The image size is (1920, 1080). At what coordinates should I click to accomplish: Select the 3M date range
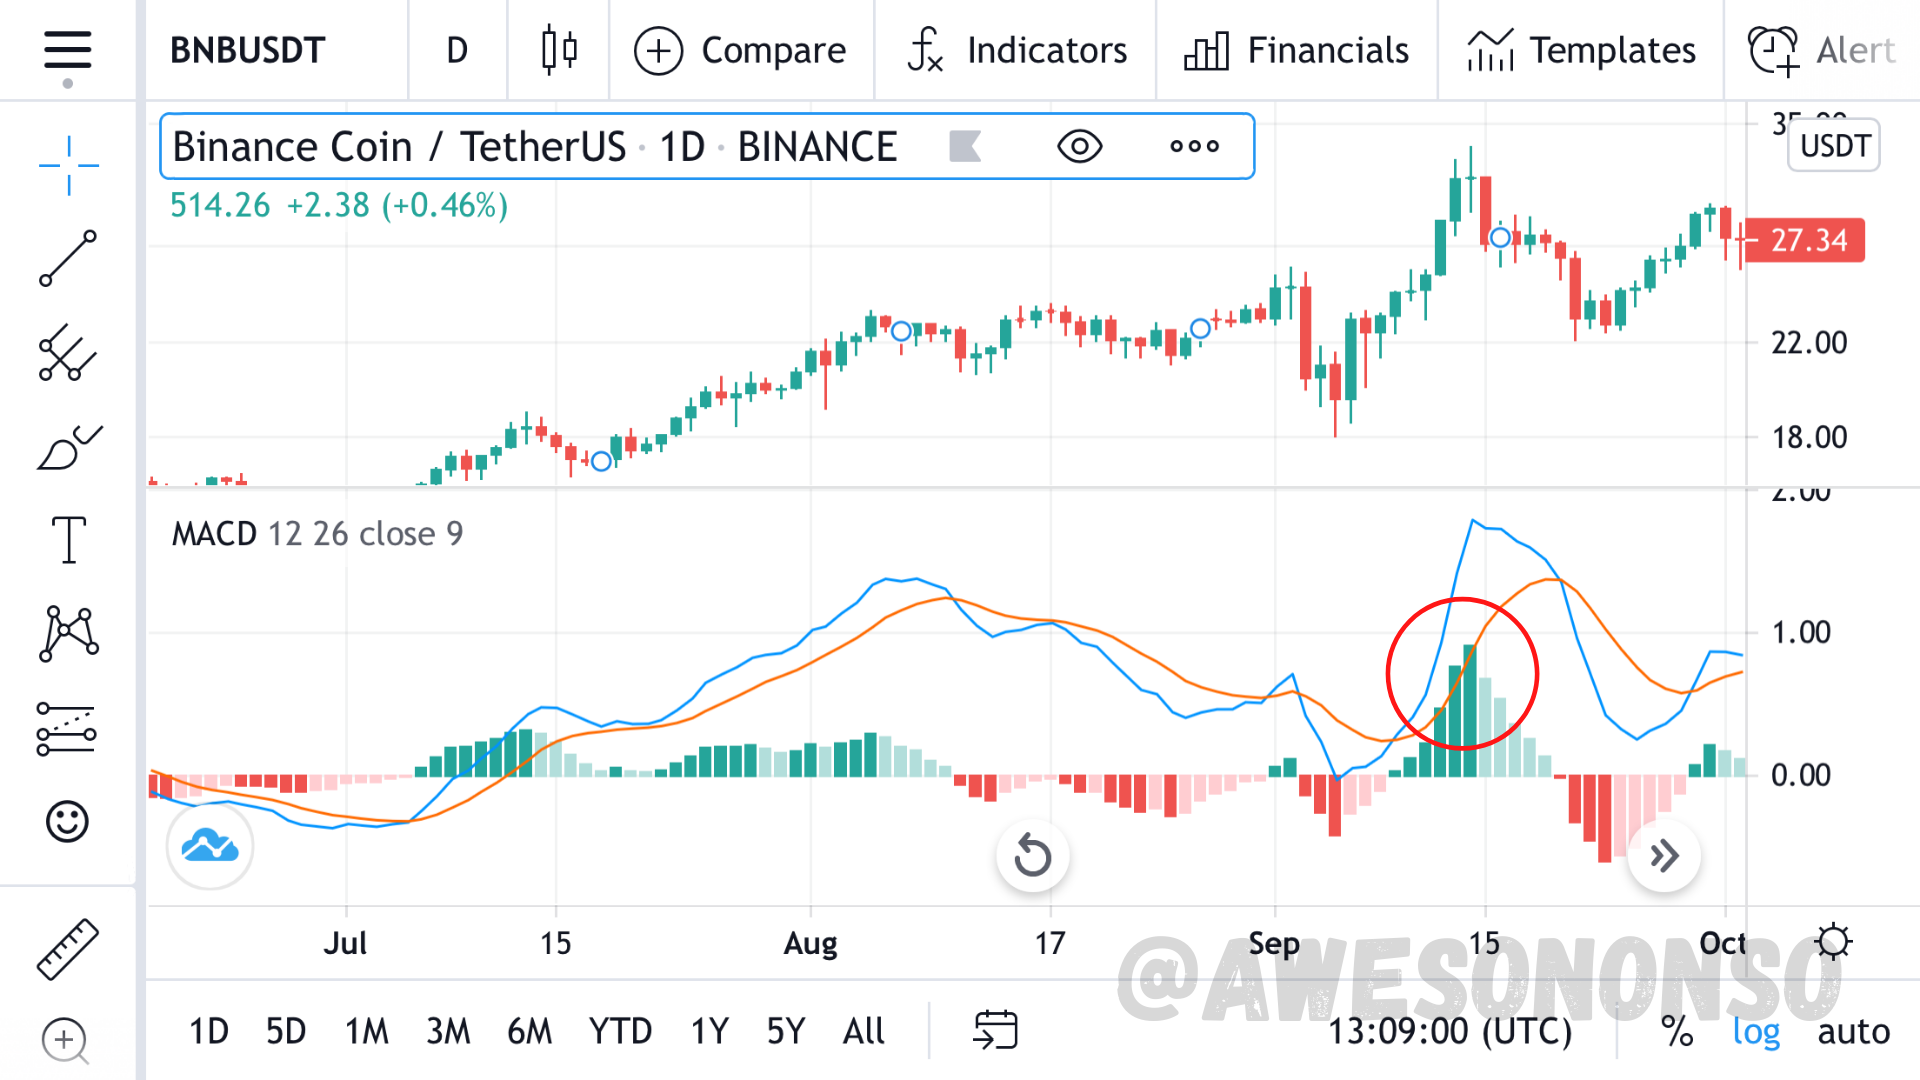tap(447, 1031)
